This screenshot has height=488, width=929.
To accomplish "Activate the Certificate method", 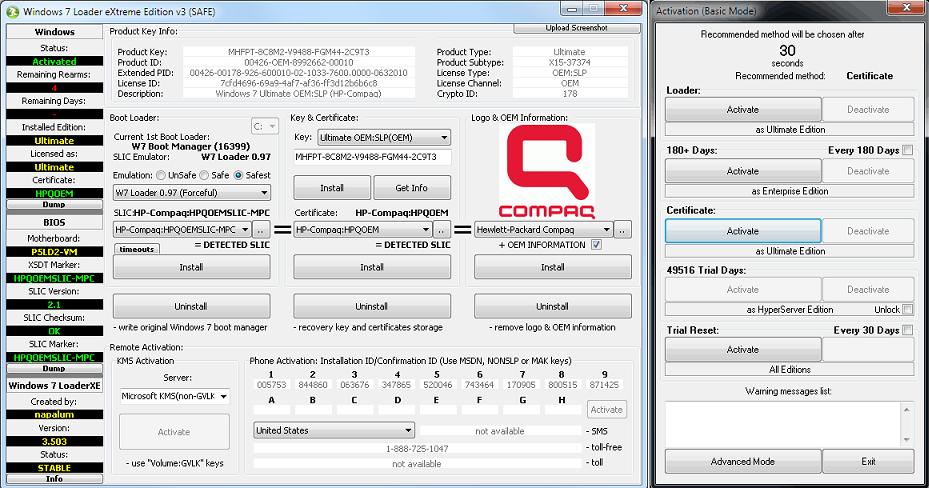I will pos(743,231).
